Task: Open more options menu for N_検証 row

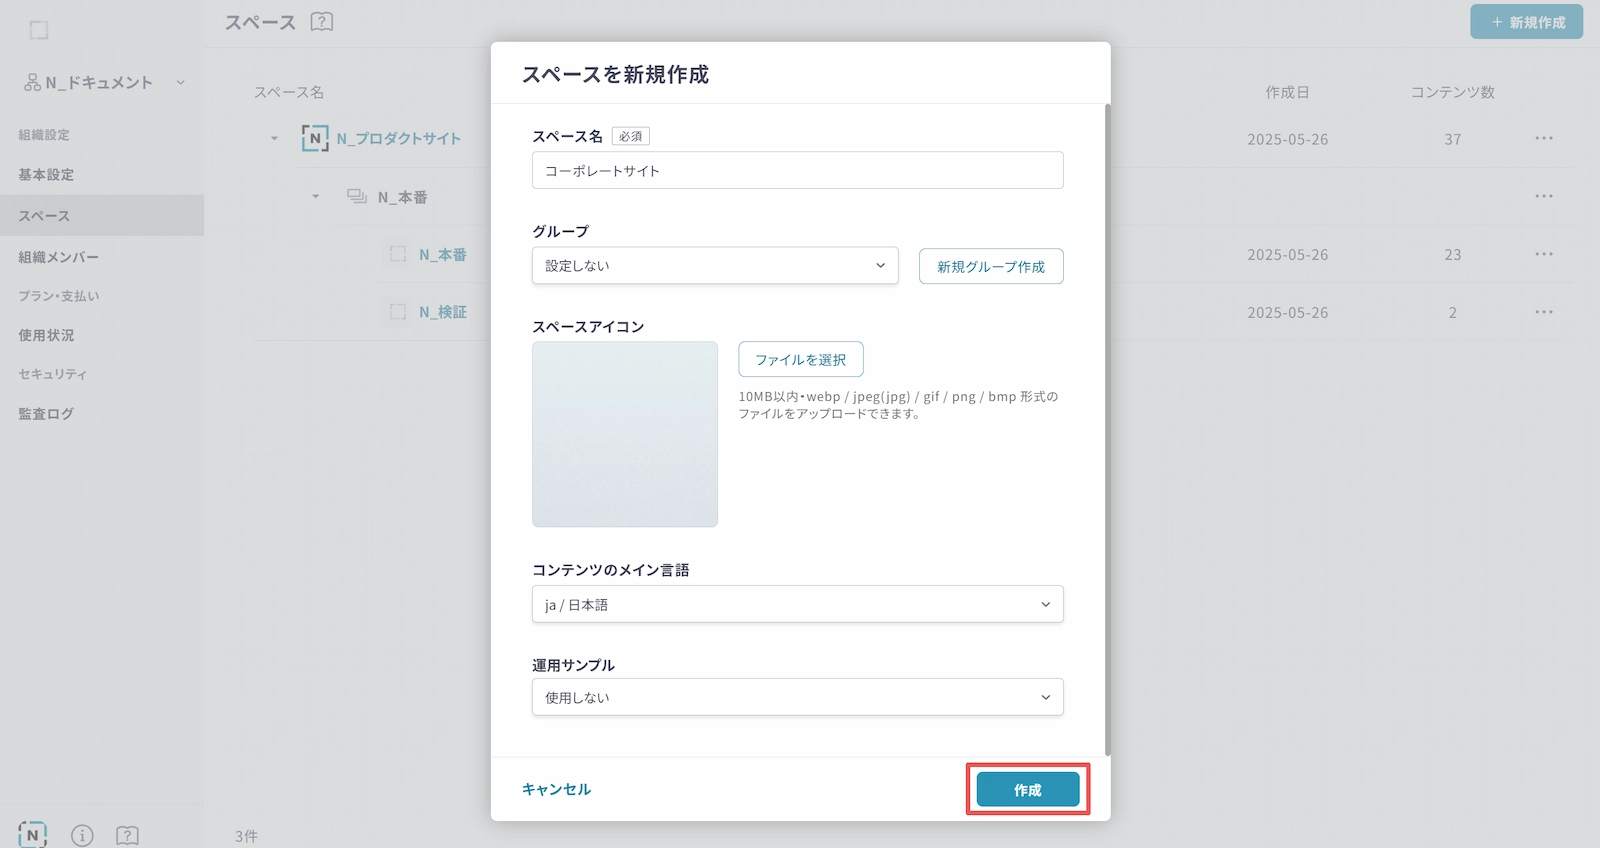Action: click(x=1543, y=312)
